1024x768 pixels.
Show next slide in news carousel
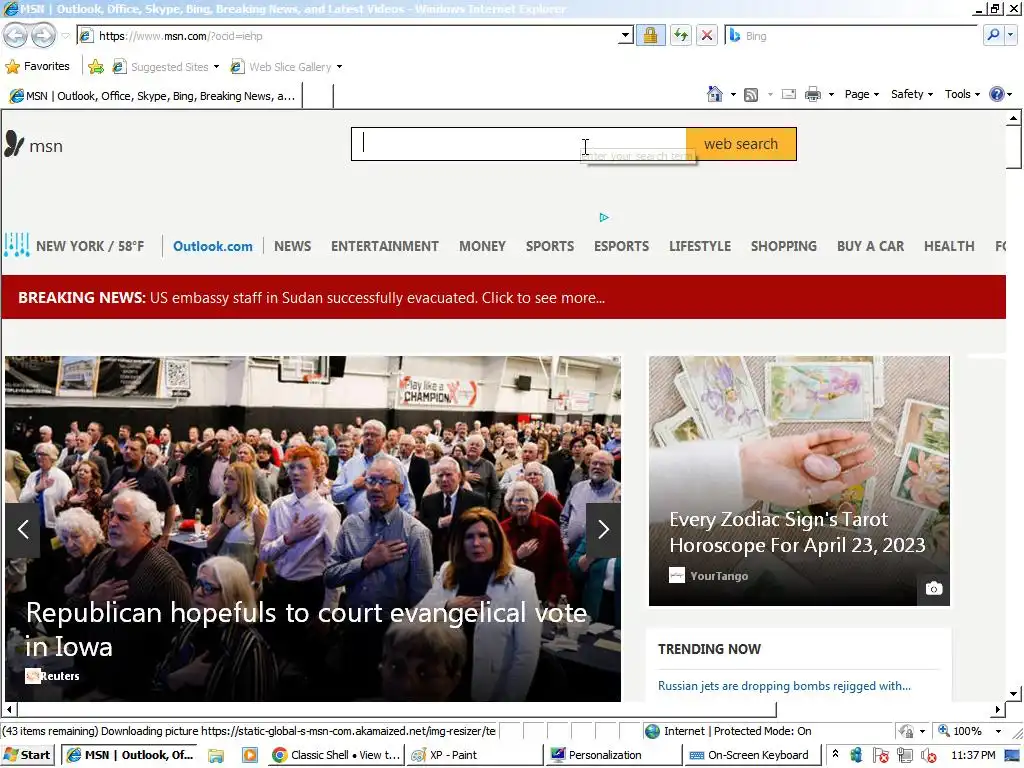pos(603,530)
